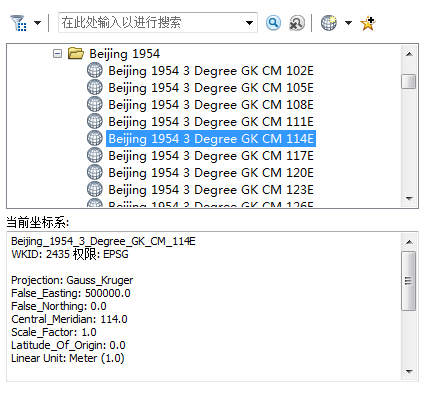
Task: Click the globe icon beside CM 117E
Action: click(x=95, y=155)
